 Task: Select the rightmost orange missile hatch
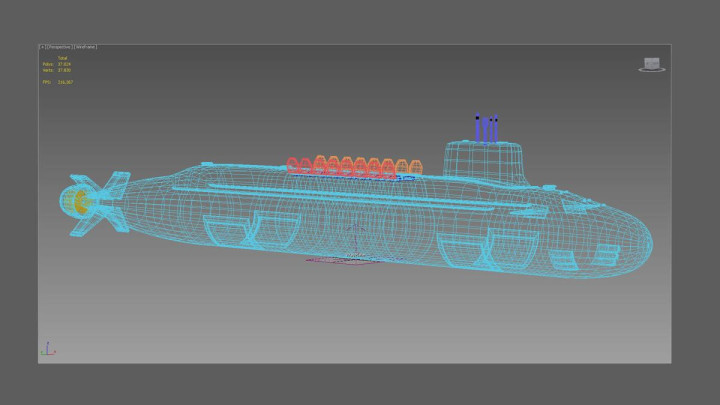point(415,167)
